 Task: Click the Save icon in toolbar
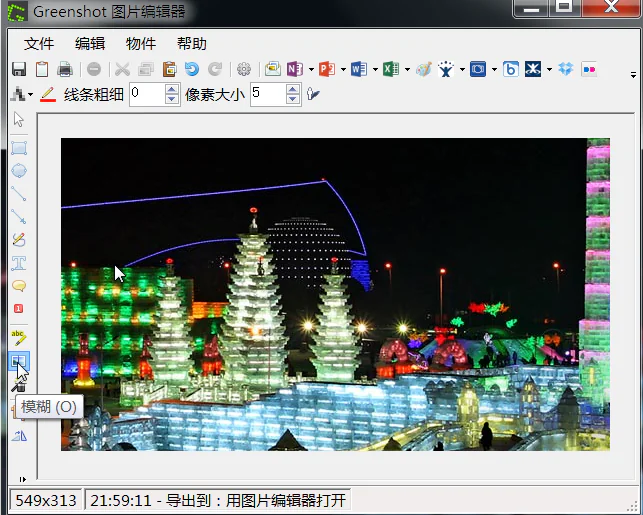point(19,69)
